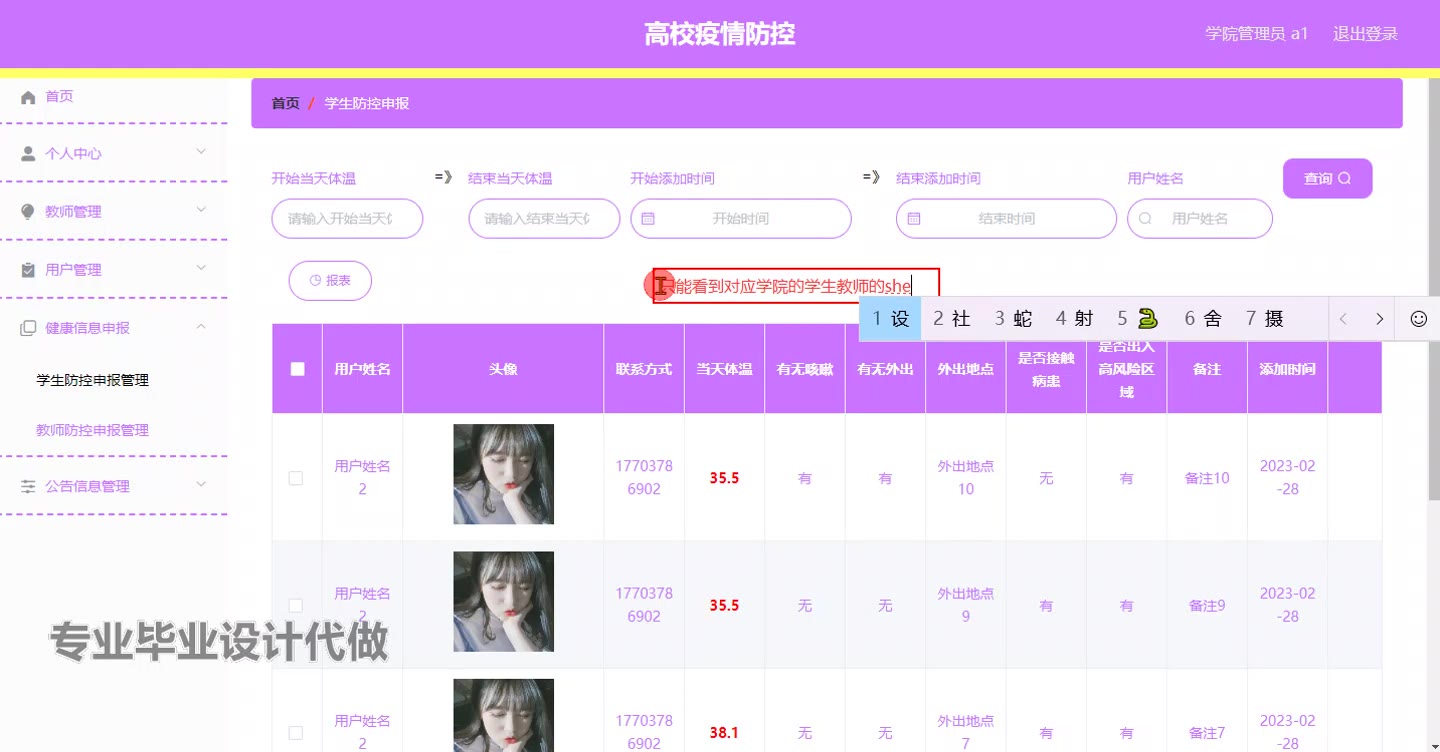Open 学生防控申报管理 submenu item
Screen dimensions: 1440x752
(93, 380)
